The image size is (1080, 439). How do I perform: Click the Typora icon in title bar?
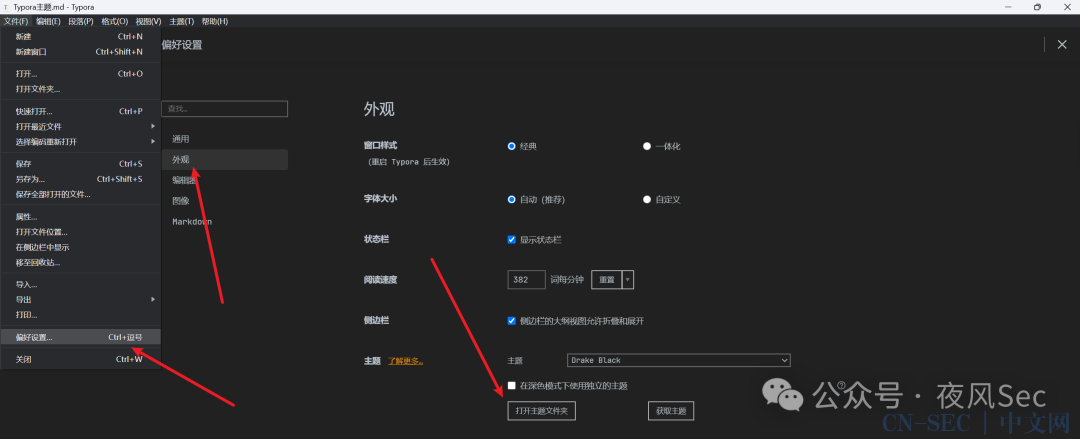(7, 7)
